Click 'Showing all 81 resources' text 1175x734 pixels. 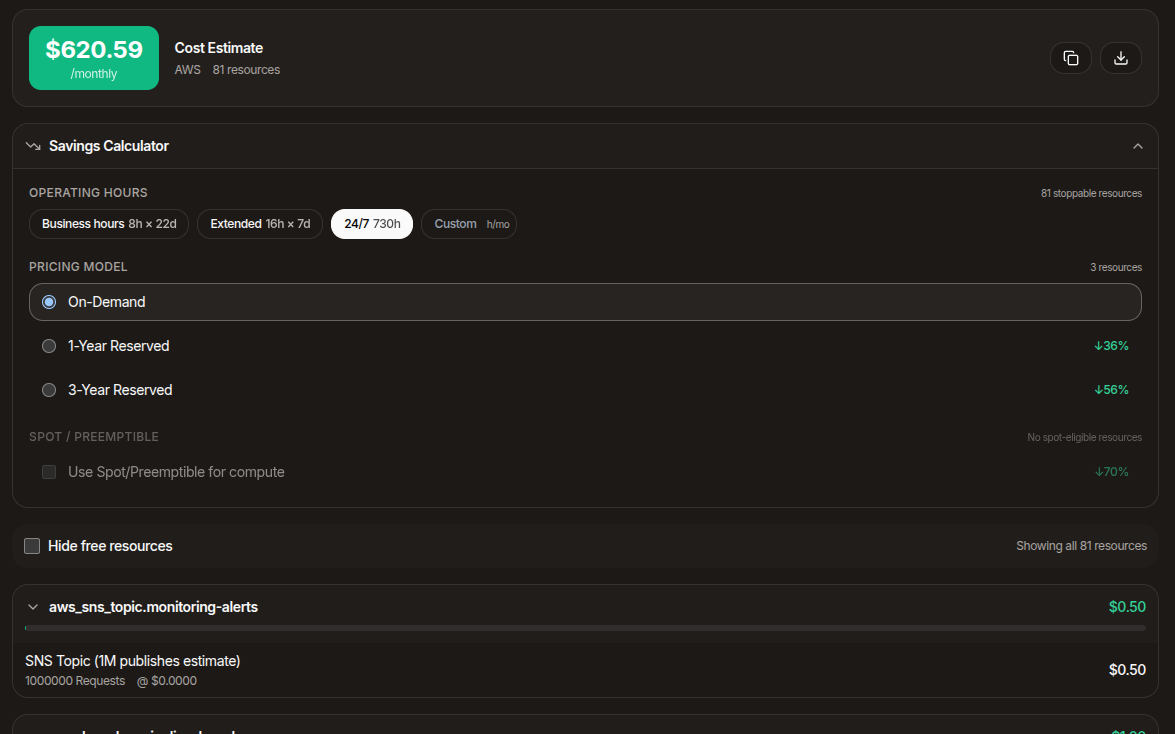click(x=1081, y=546)
